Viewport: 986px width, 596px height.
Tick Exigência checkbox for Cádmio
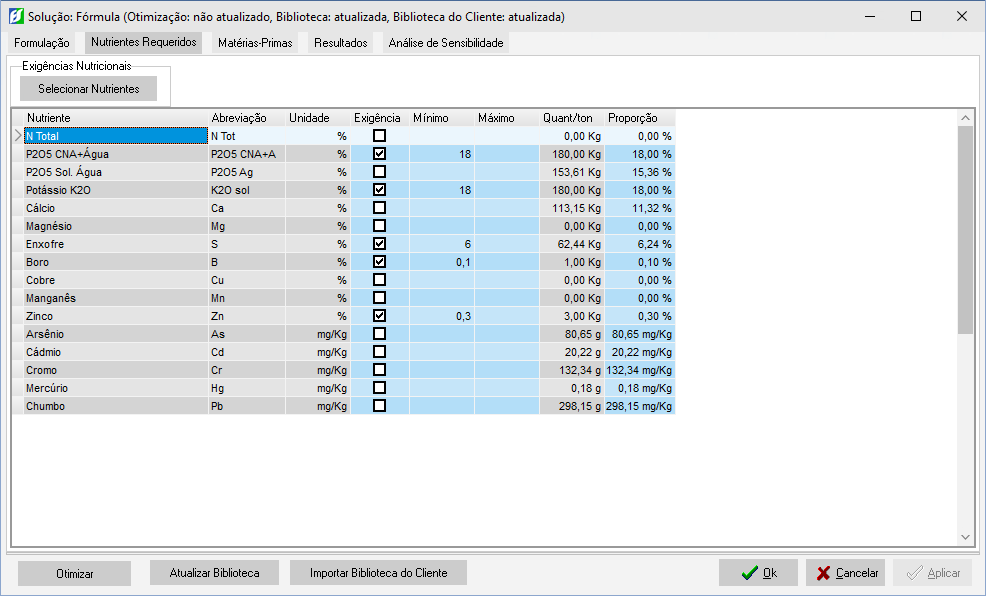coord(379,352)
